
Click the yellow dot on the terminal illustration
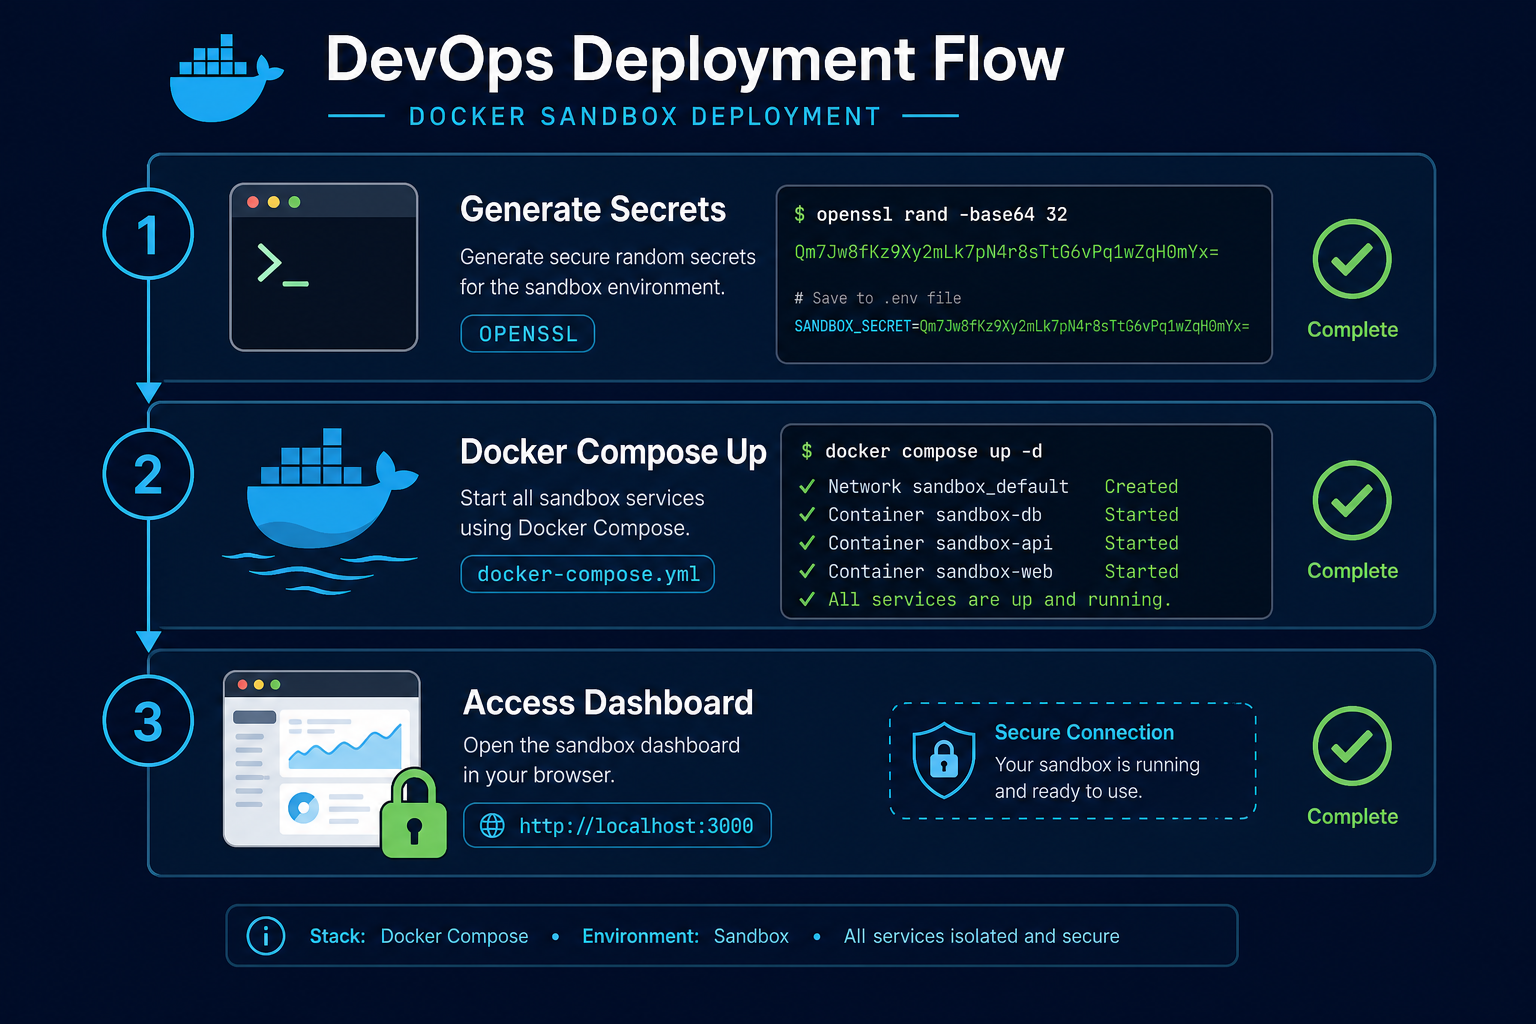[274, 202]
